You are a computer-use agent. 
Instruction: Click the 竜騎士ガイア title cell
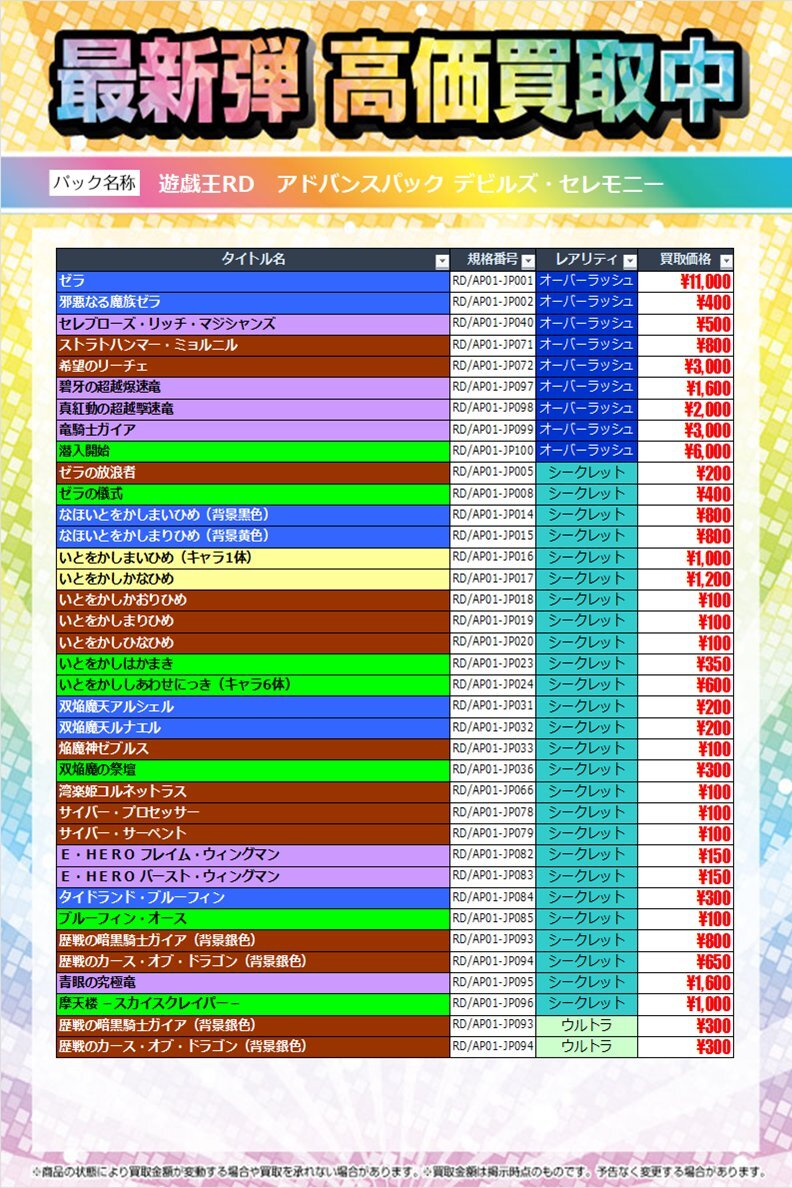click(x=253, y=430)
